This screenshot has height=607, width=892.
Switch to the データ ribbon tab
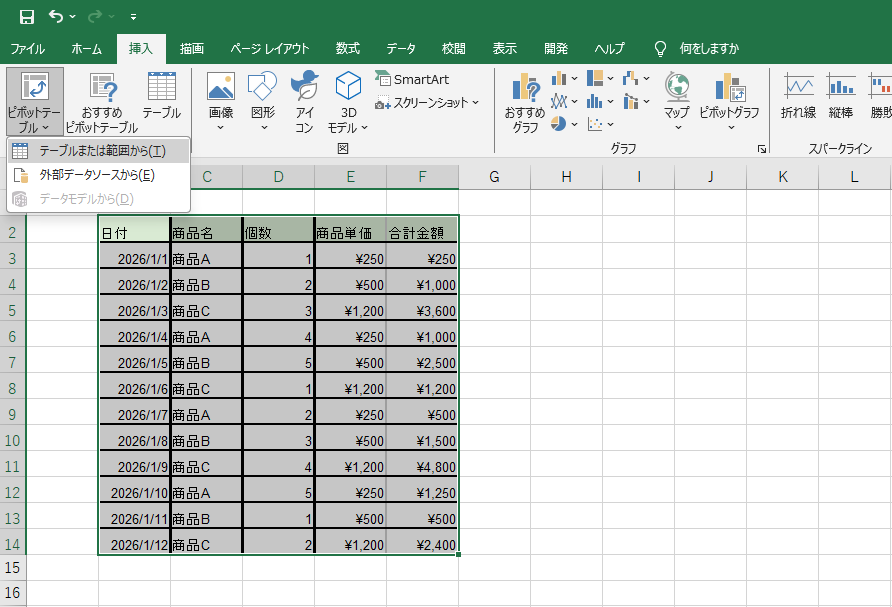pos(401,48)
